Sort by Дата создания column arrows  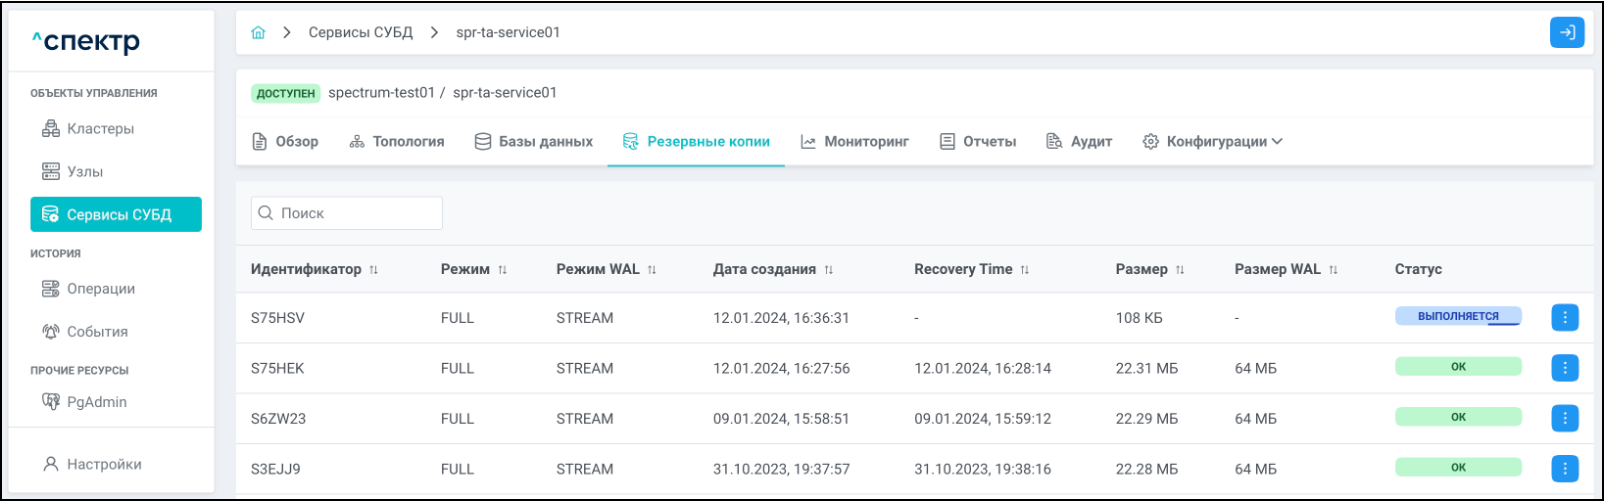coord(829,270)
